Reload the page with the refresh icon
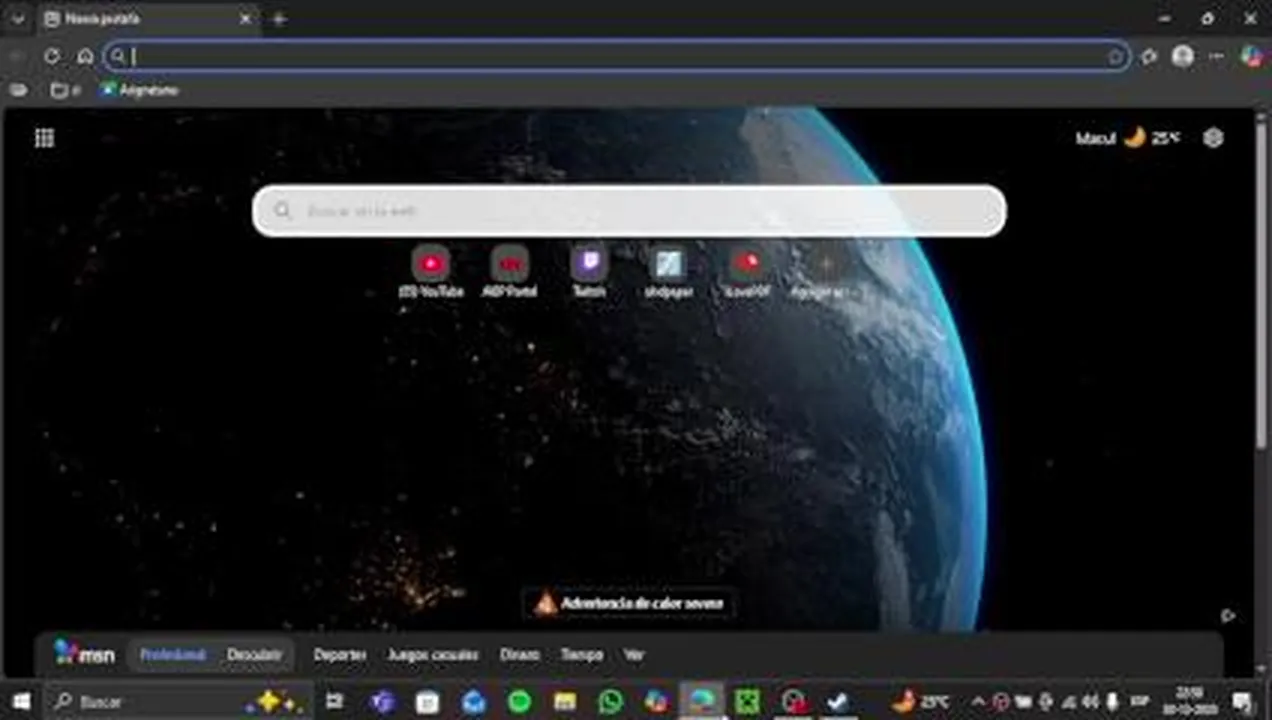The height and width of the screenshot is (720, 1272). (52, 57)
